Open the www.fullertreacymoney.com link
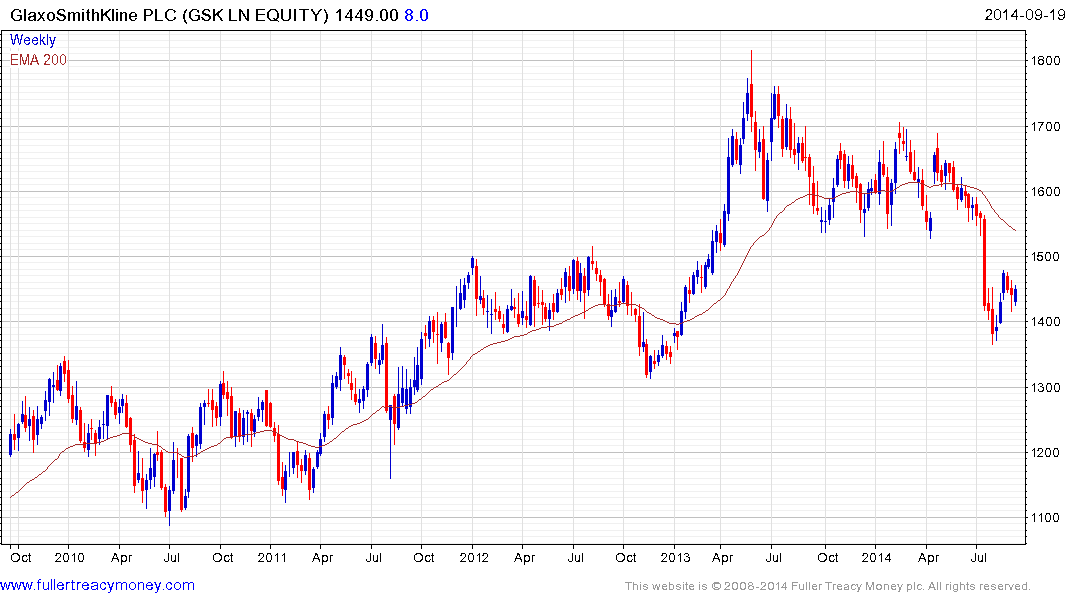Image resolution: width=1075 pixels, height=600 pixels. pyautogui.click(x=97, y=585)
